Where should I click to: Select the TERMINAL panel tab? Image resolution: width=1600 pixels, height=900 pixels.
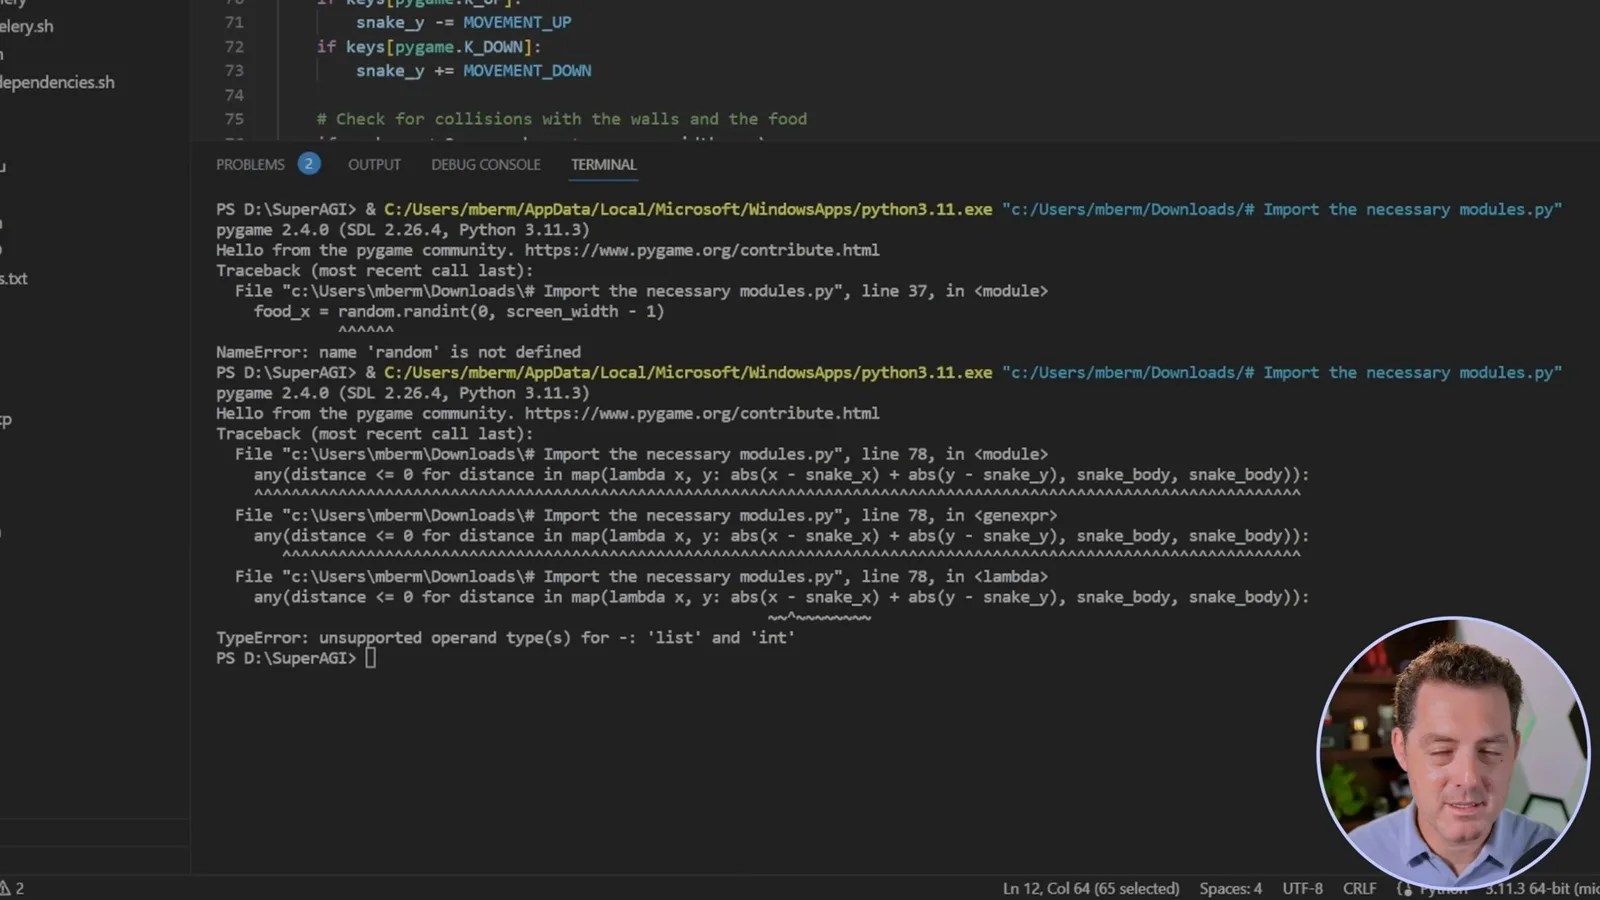click(603, 164)
